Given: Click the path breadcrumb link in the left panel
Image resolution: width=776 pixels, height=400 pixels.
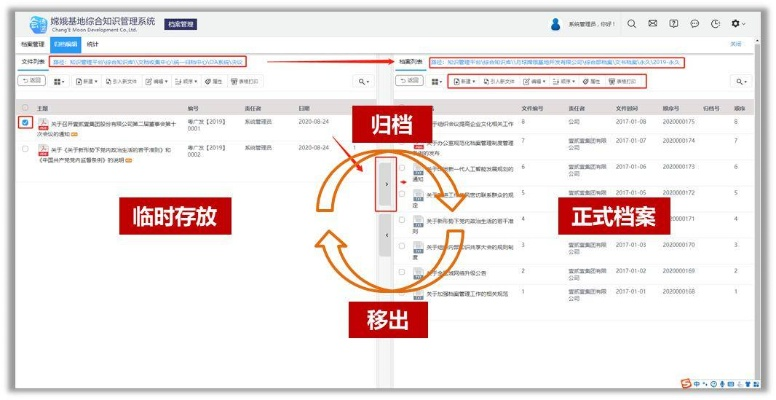Looking at the screenshot, I should [147, 62].
